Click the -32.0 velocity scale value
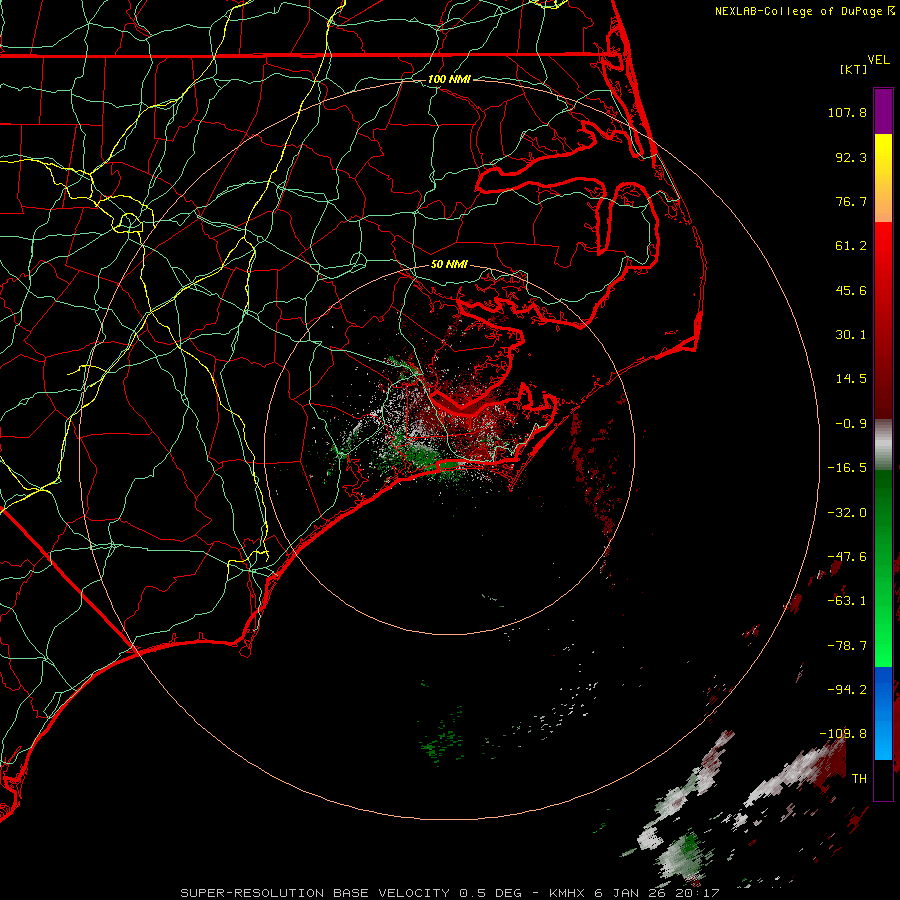 point(847,513)
